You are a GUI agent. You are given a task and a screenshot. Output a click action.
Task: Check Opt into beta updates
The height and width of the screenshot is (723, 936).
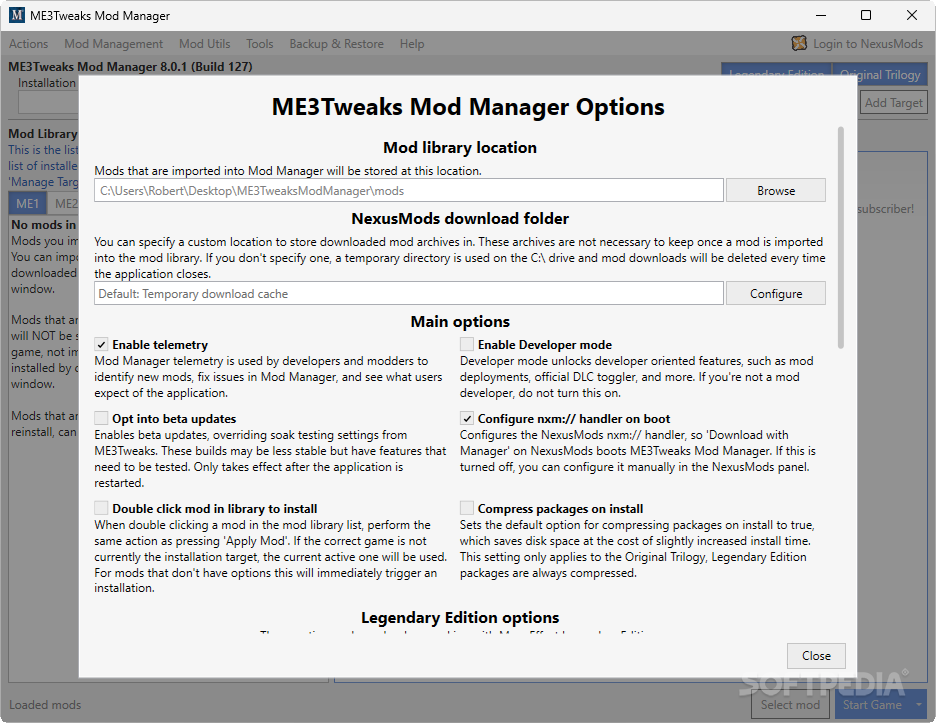tap(101, 419)
